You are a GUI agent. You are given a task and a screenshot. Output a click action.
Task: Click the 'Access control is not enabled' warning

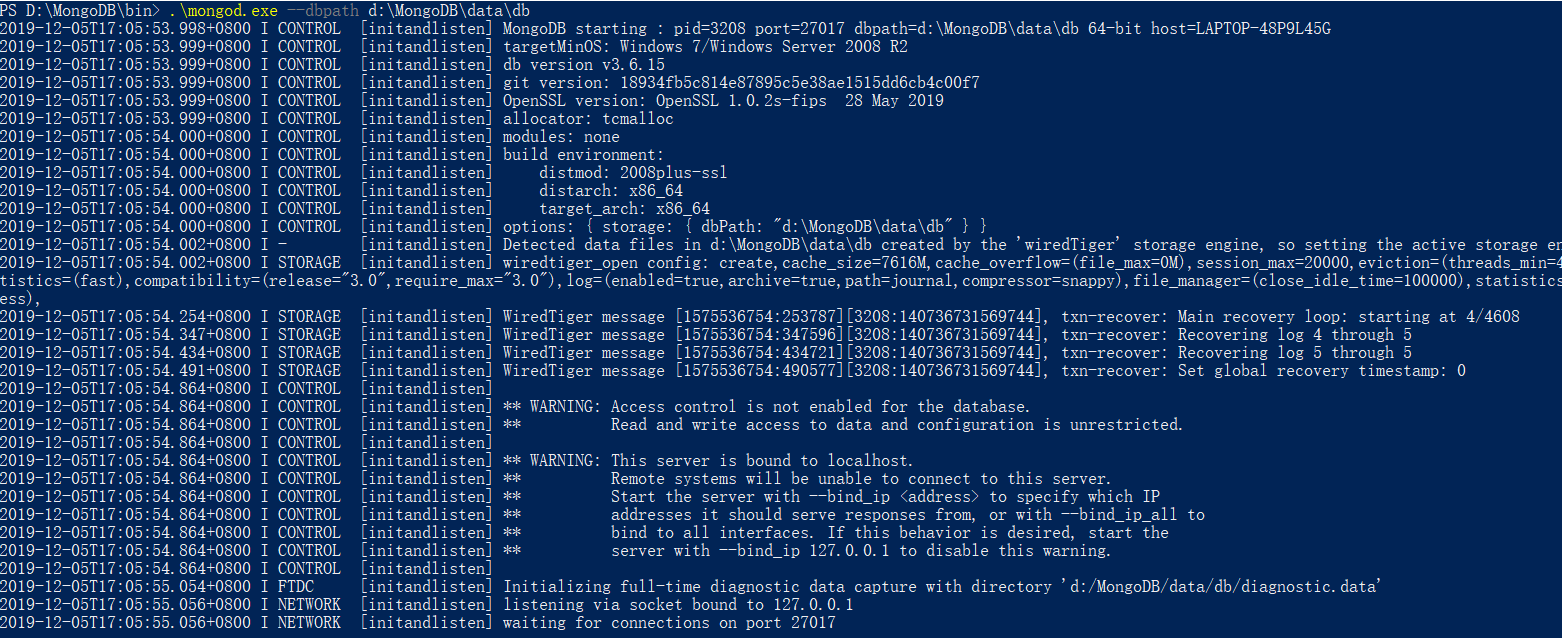pyautogui.click(x=820, y=406)
